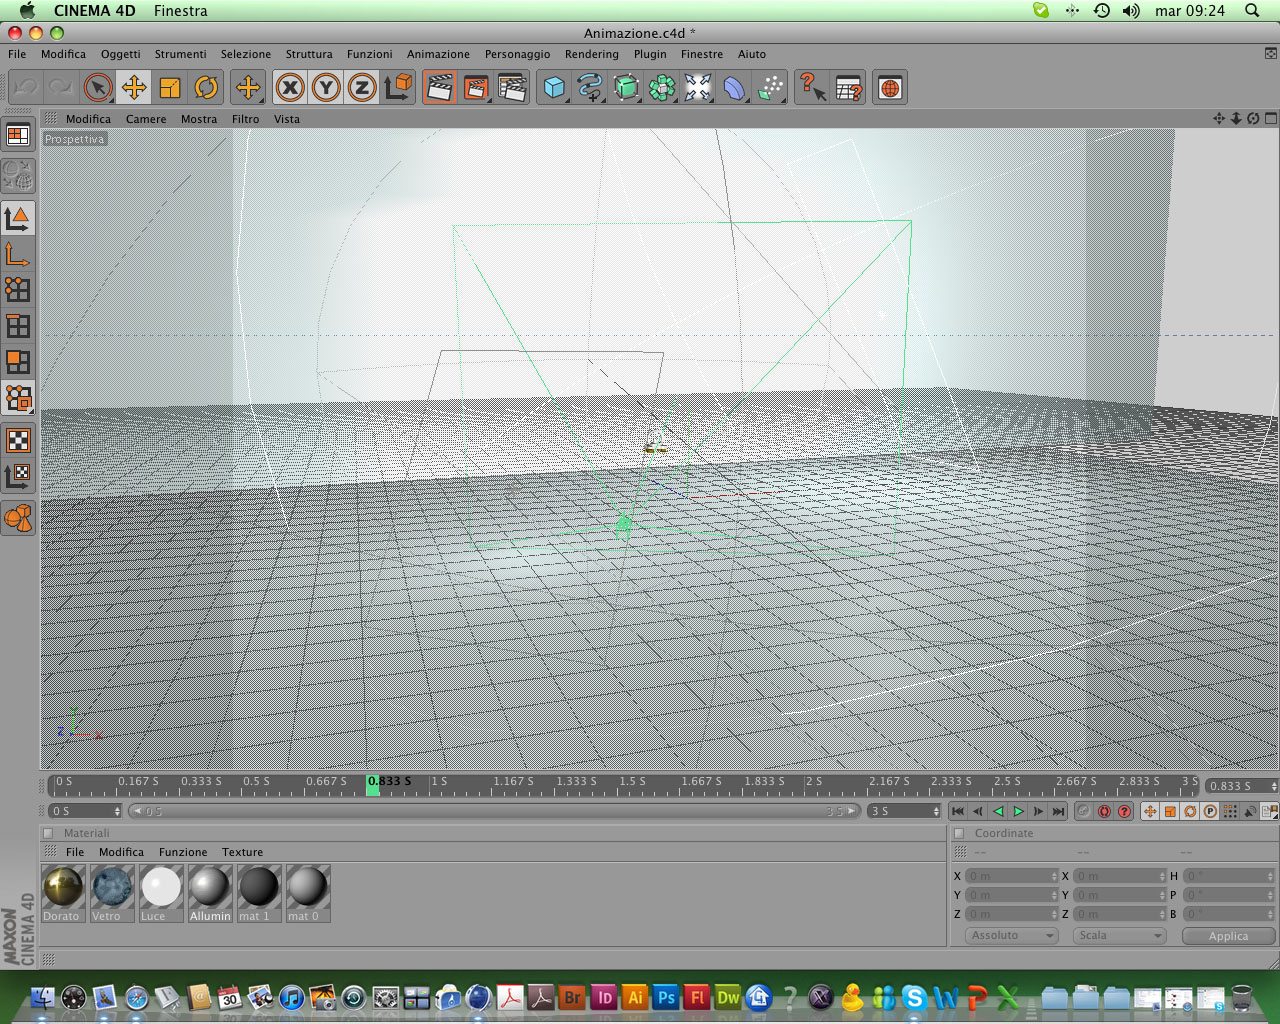
Task: Select the Move tool in toolbar
Action: click(134, 88)
